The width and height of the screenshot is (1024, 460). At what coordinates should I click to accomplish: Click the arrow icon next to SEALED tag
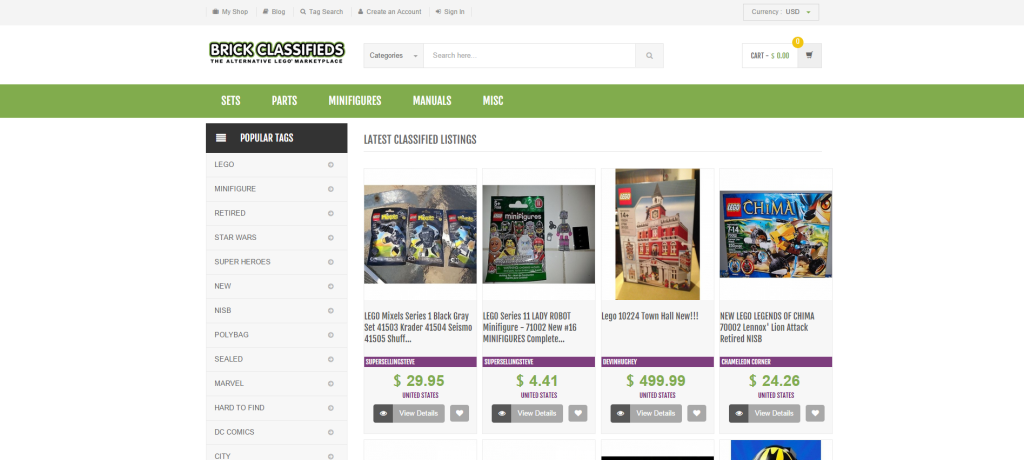coord(330,359)
